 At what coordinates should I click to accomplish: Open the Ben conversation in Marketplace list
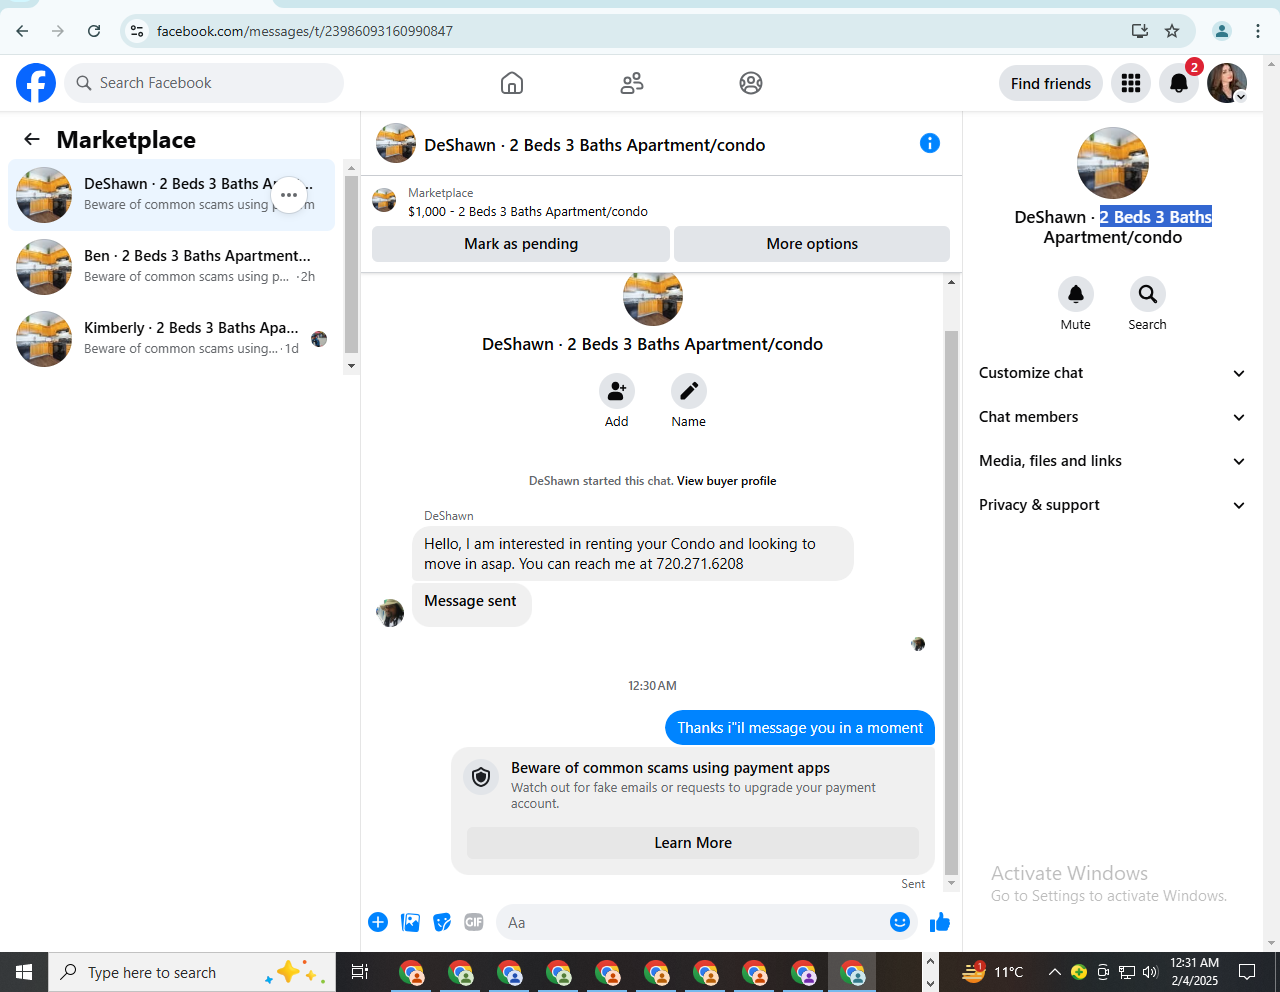172,267
